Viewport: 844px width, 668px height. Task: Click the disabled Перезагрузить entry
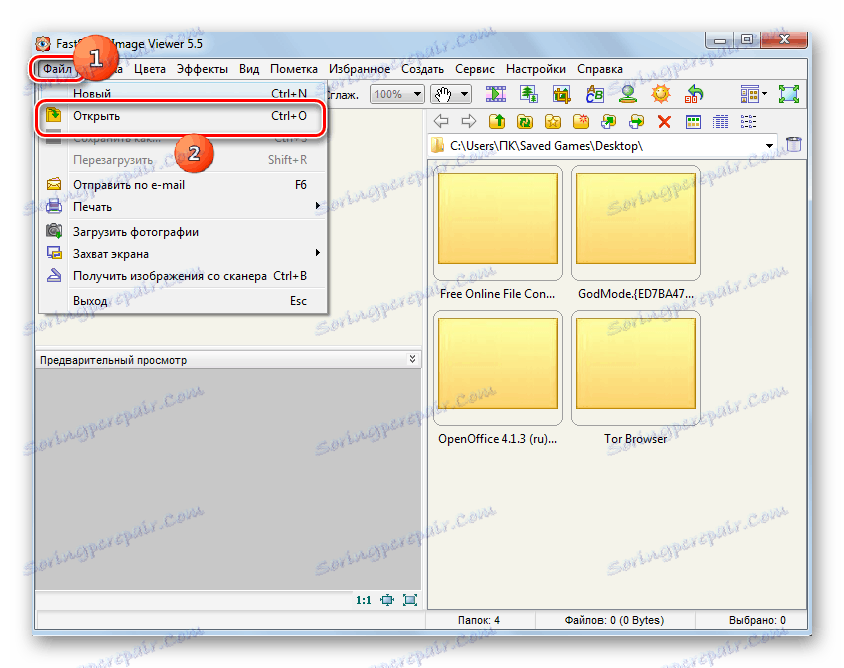point(183,160)
